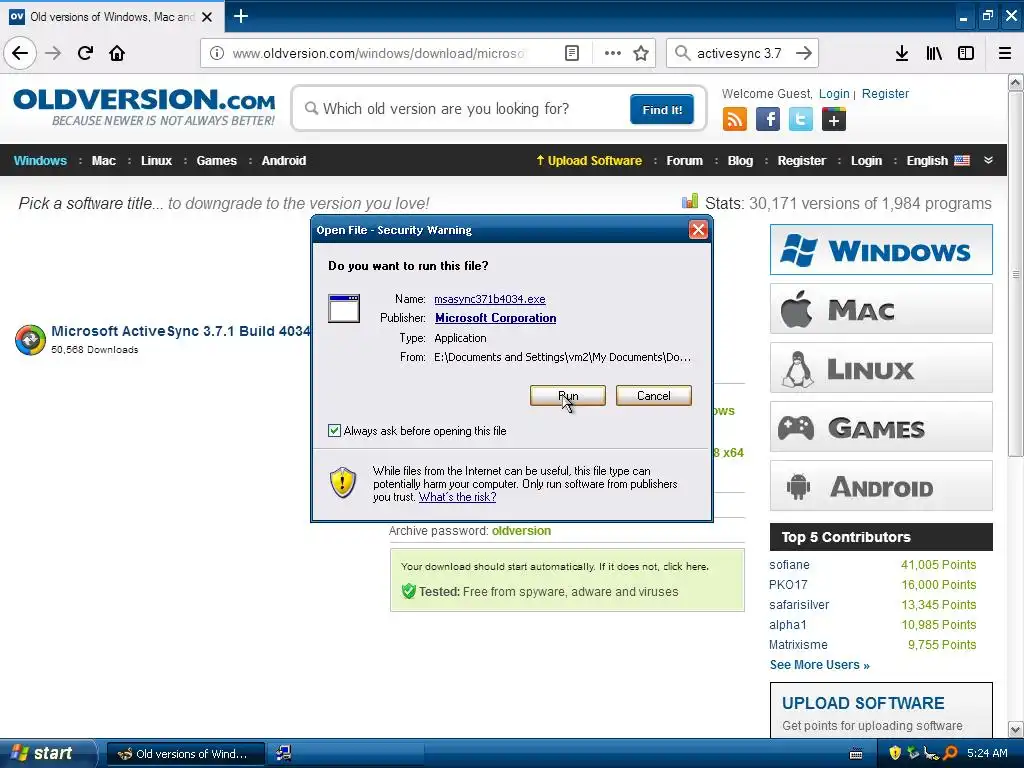Click Upload Software in nav bar
The height and width of the screenshot is (768, 1024).
(x=588, y=161)
